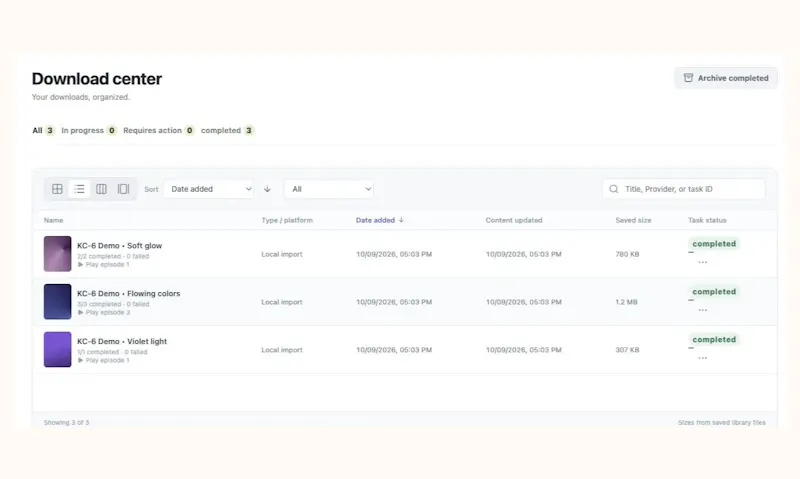Open more options for Violet light row
The width and height of the screenshot is (800, 479).
tap(703, 358)
